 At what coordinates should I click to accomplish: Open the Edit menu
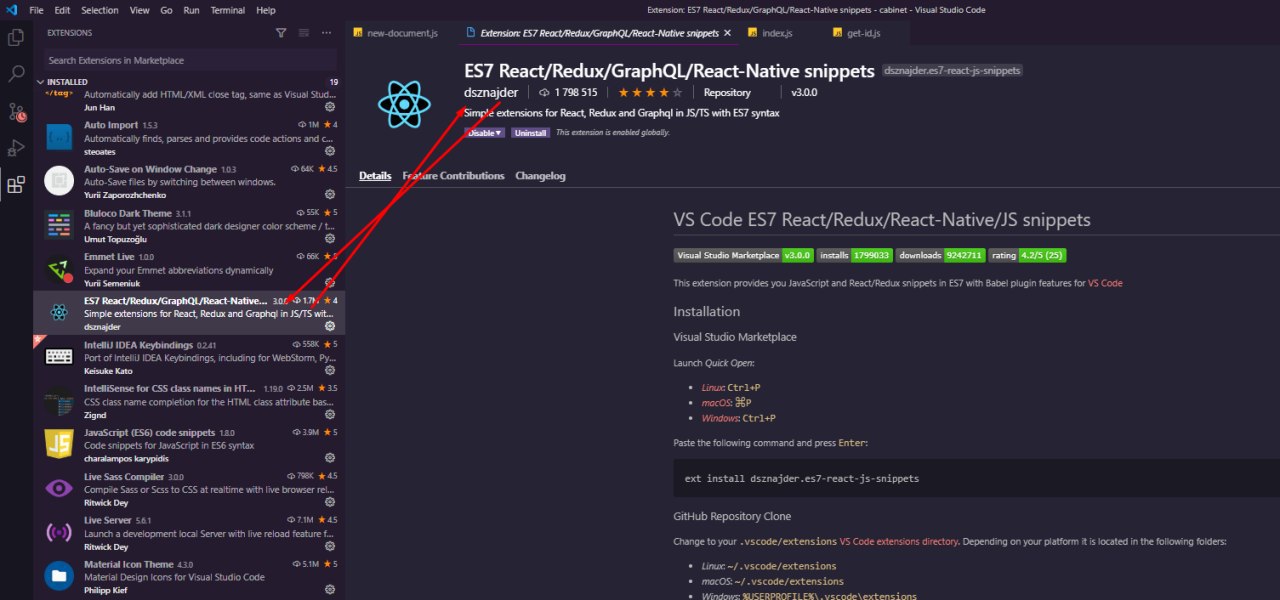[62, 10]
